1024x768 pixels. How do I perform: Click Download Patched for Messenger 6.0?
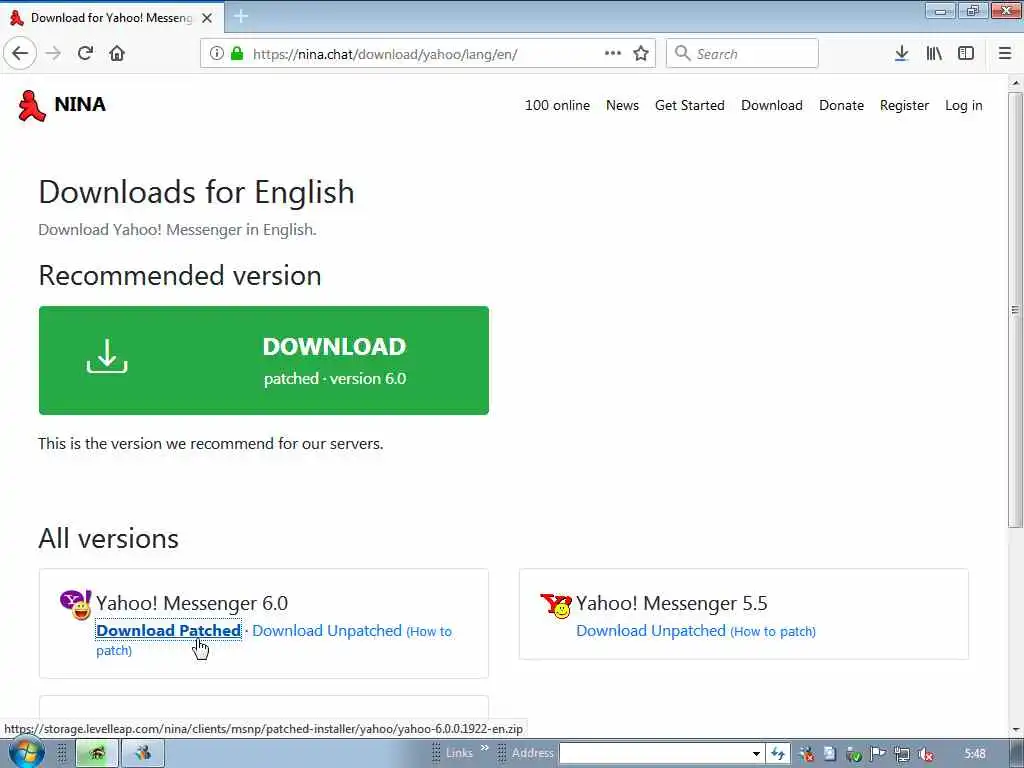[x=168, y=631]
